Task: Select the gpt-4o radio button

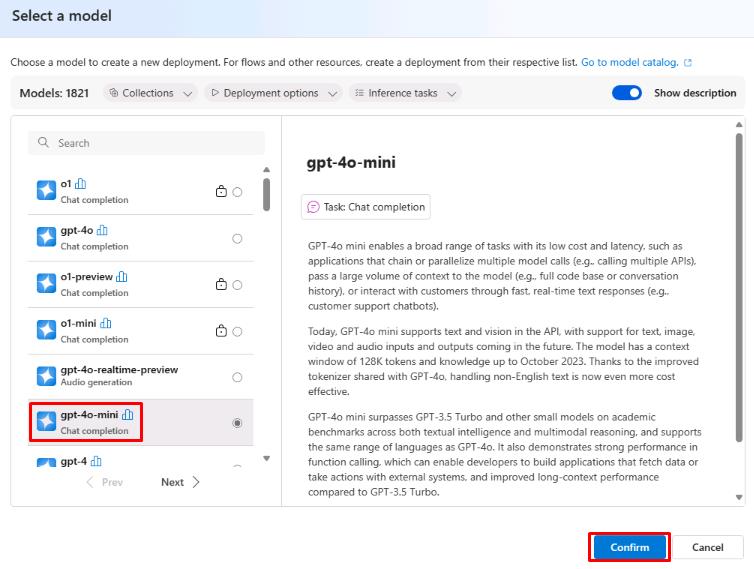Action: (237, 238)
